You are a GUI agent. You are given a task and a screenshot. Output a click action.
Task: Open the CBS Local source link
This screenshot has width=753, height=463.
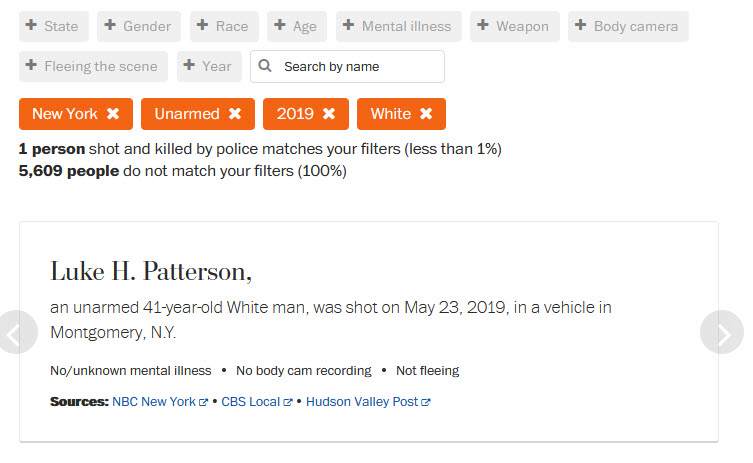click(x=256, y=402)
